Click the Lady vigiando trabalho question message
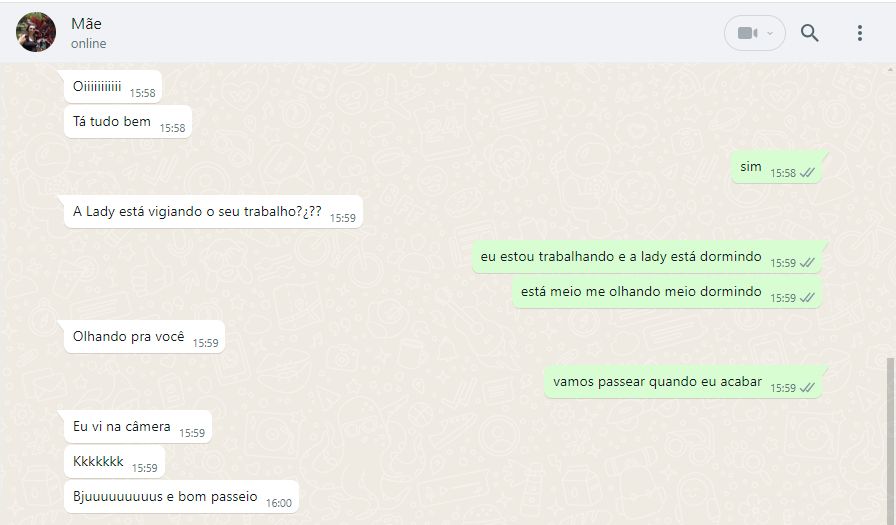Screen dimensions: 896x525 pyautogui.click(x=214, y=212)
